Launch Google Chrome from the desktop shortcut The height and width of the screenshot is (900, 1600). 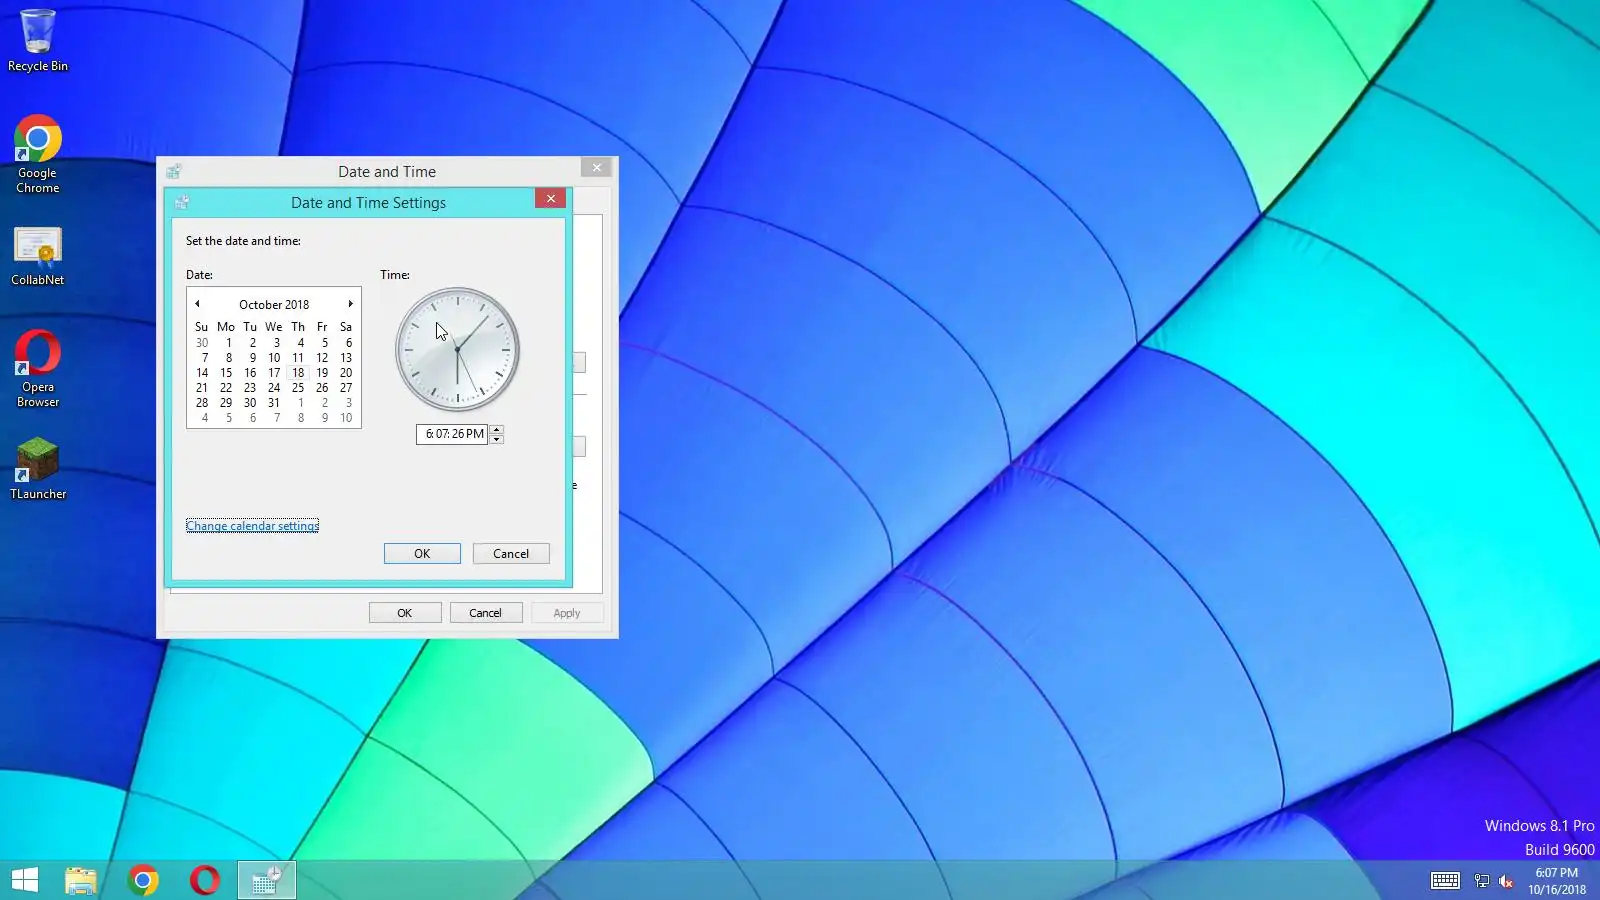click(x=38, y=155)
